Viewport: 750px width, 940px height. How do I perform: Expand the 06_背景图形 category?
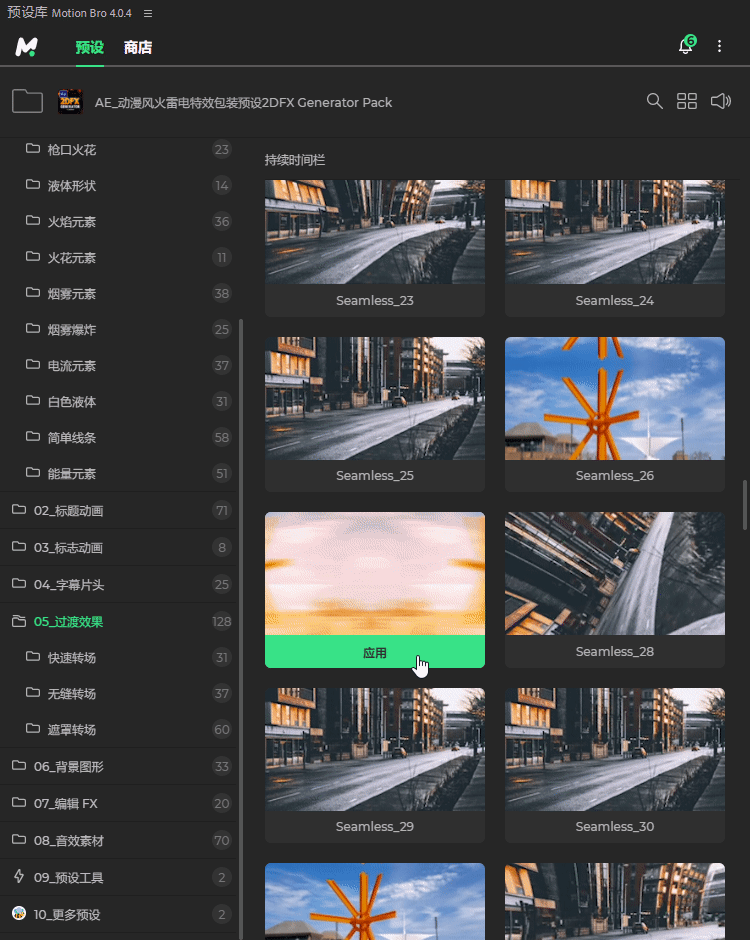pyautogui.click(x=119, y=766)
